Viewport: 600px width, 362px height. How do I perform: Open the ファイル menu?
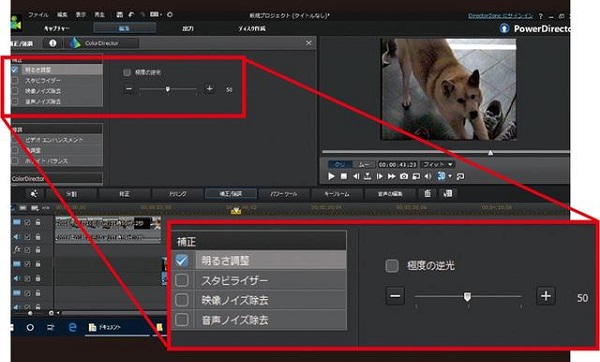38,15
